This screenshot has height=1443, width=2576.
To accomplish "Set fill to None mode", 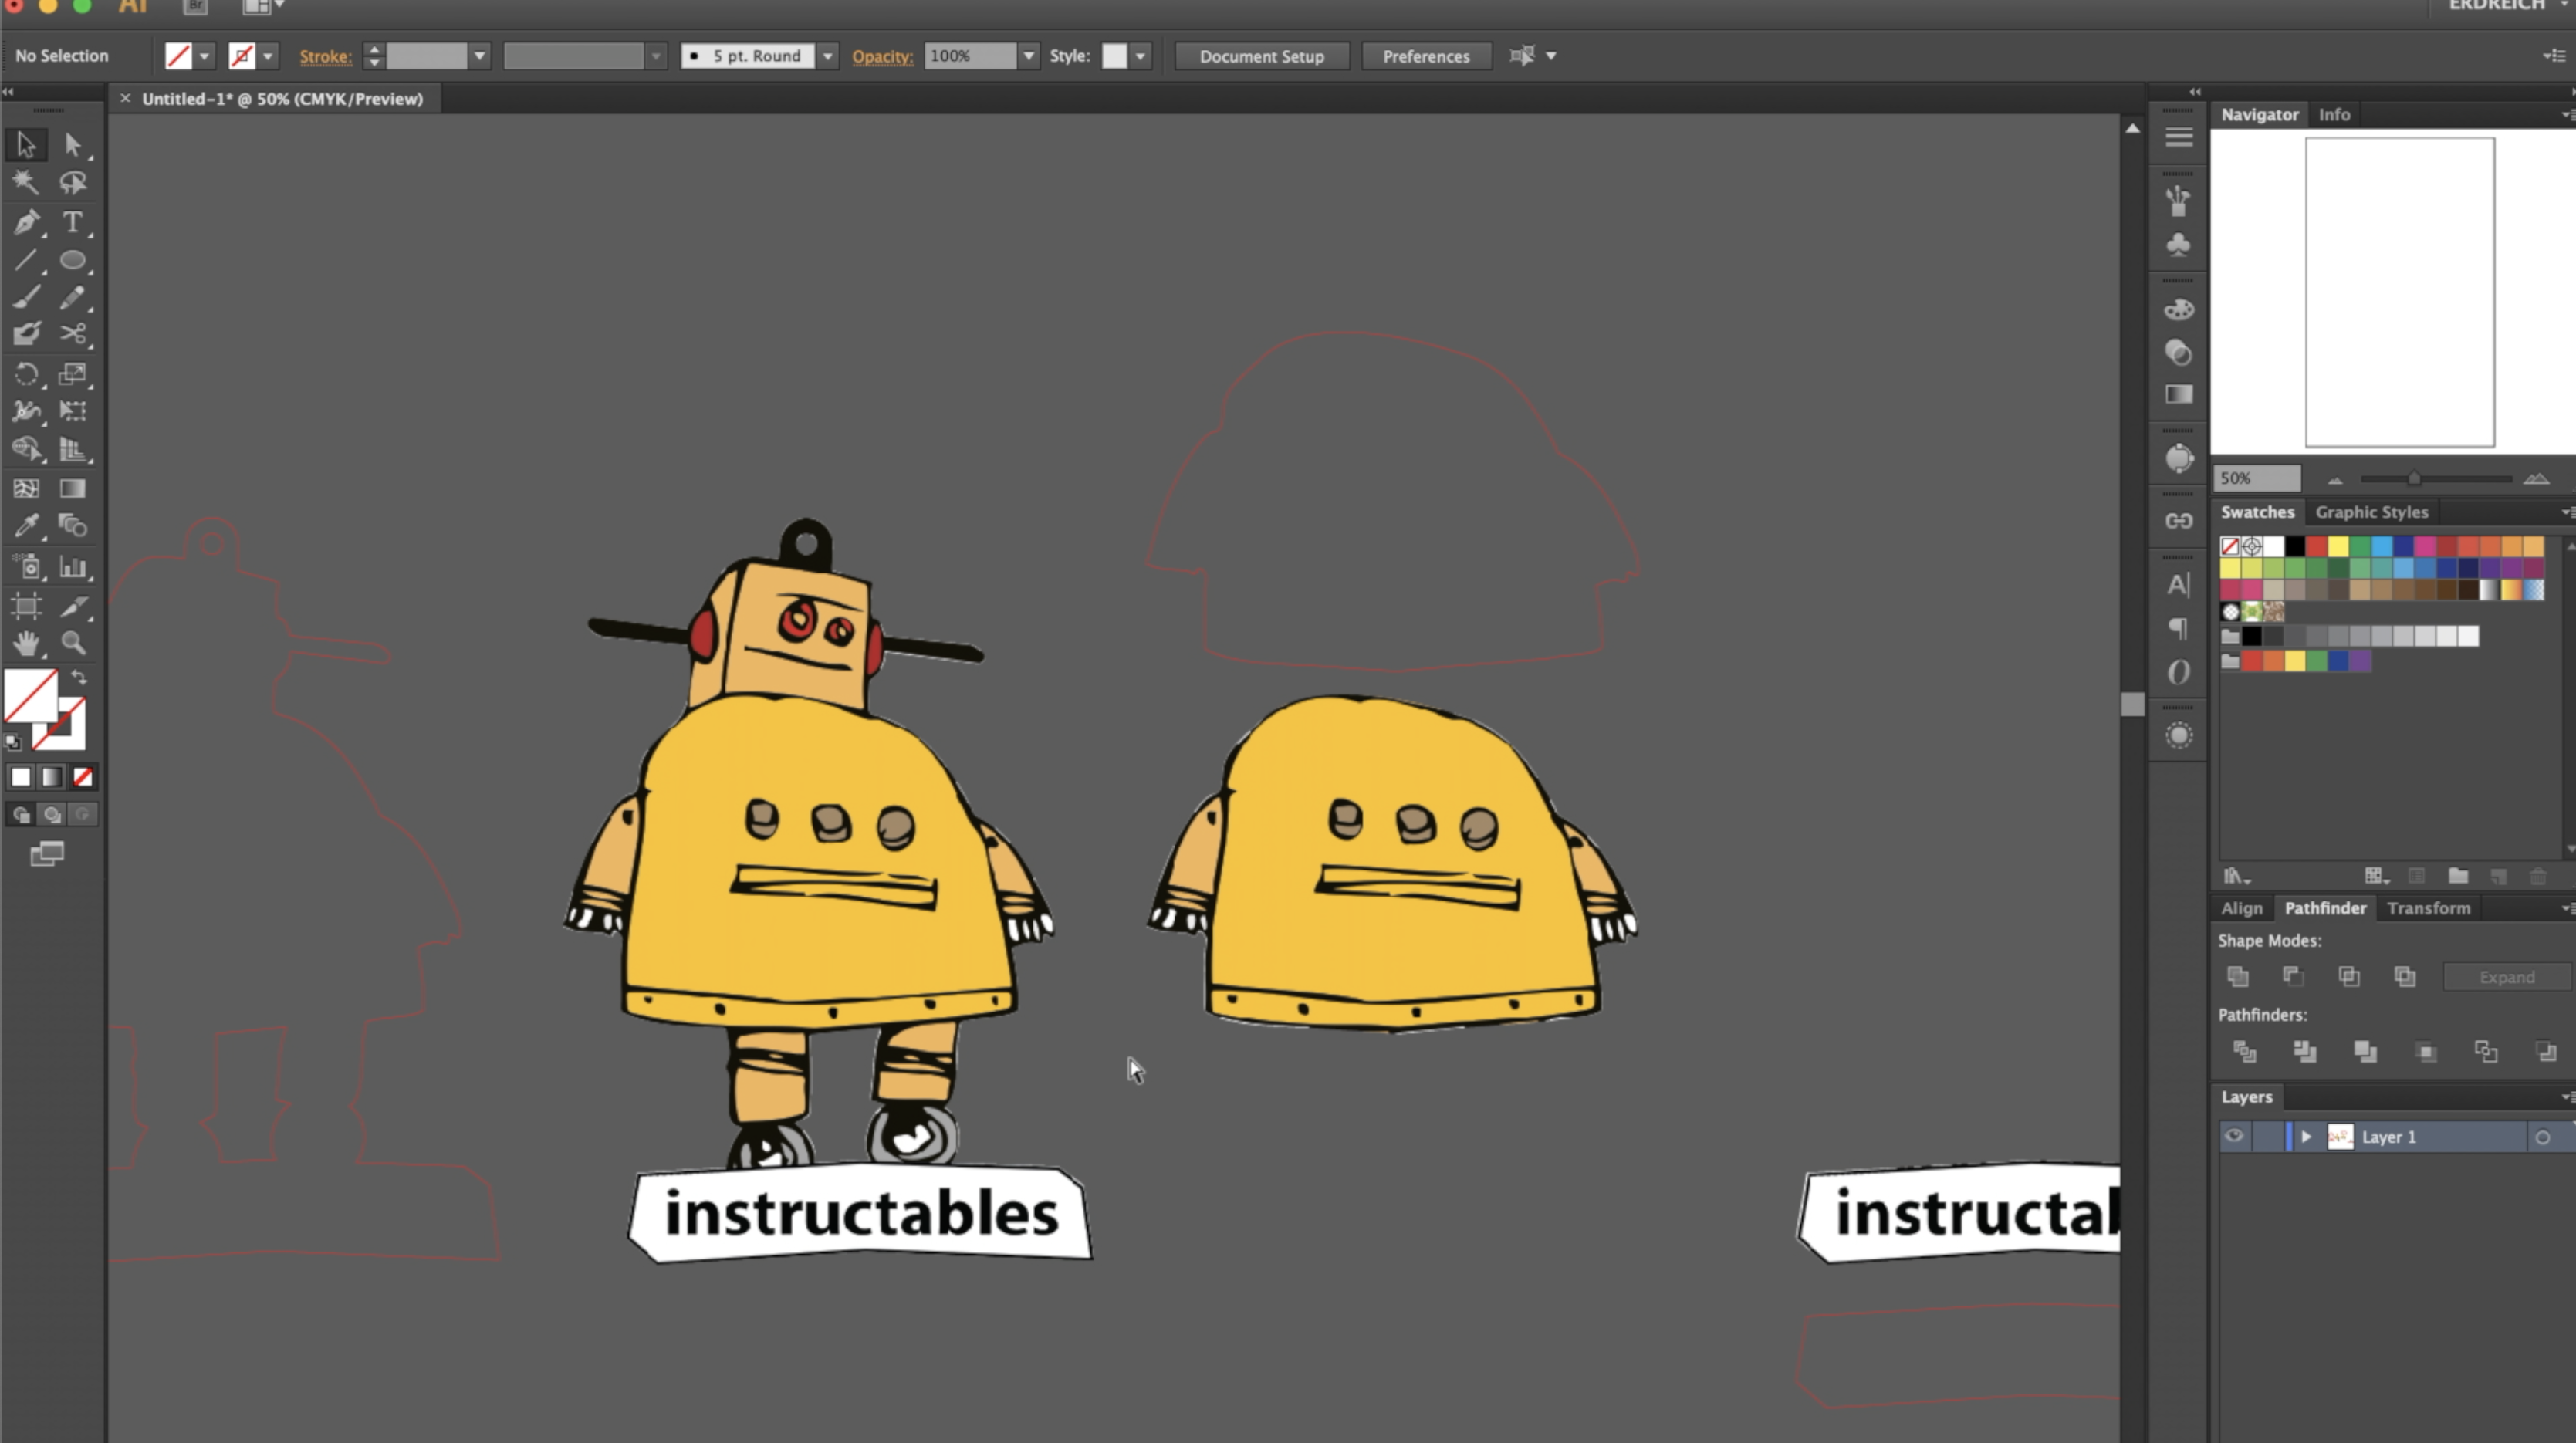I will pyautogui.click(x=83, y=777).
